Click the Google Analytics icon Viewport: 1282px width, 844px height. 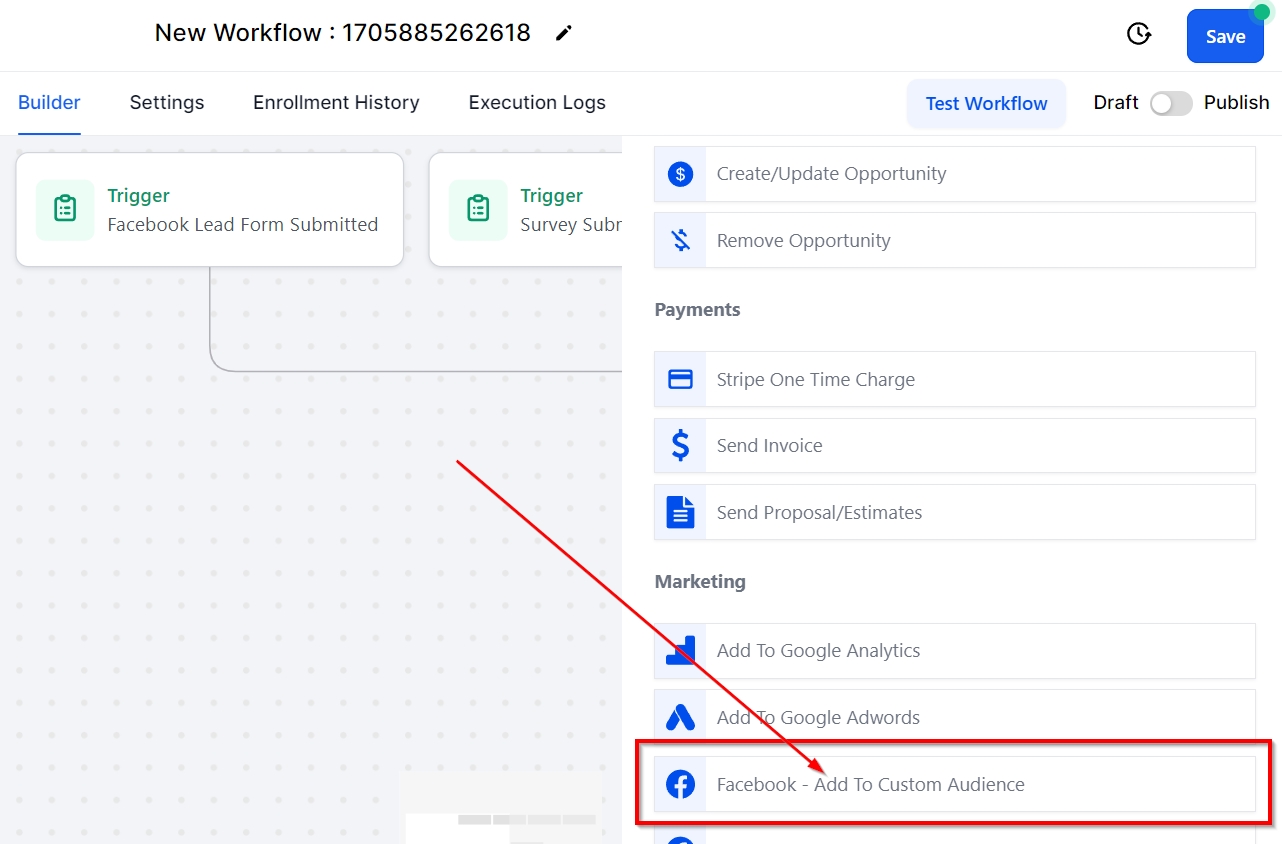(680, 651)
